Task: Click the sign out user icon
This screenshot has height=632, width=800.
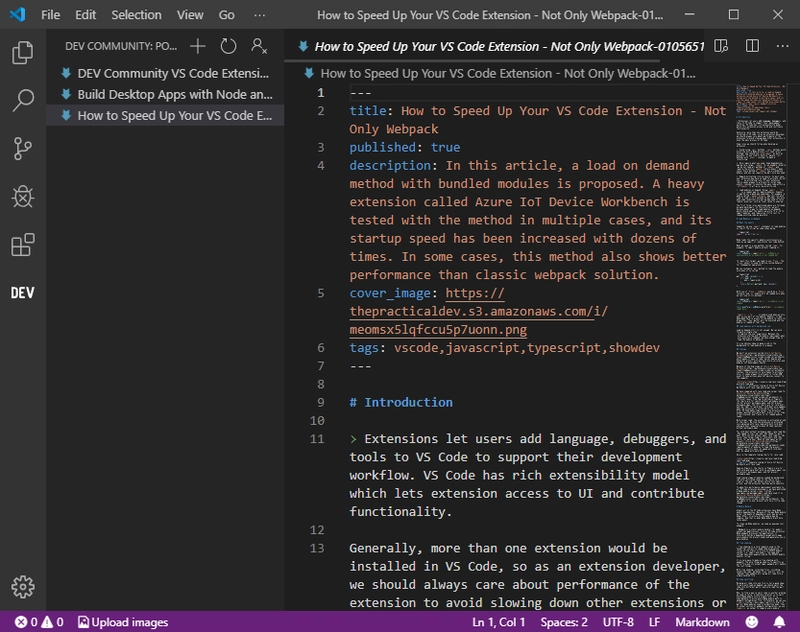Action: pyautogui.click(x=259, y=46)
